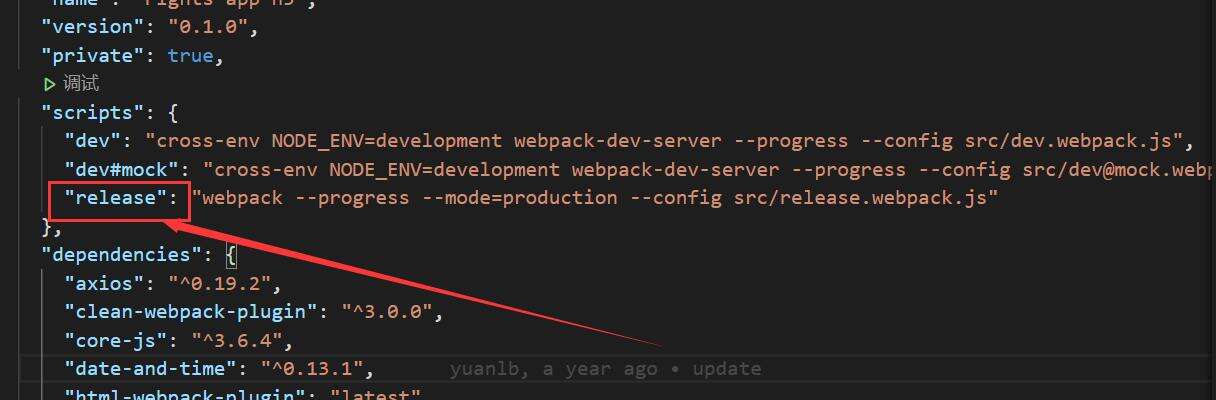Click the "release" script key
Screen dimensions: 1216x400
[x=117, y=197]
